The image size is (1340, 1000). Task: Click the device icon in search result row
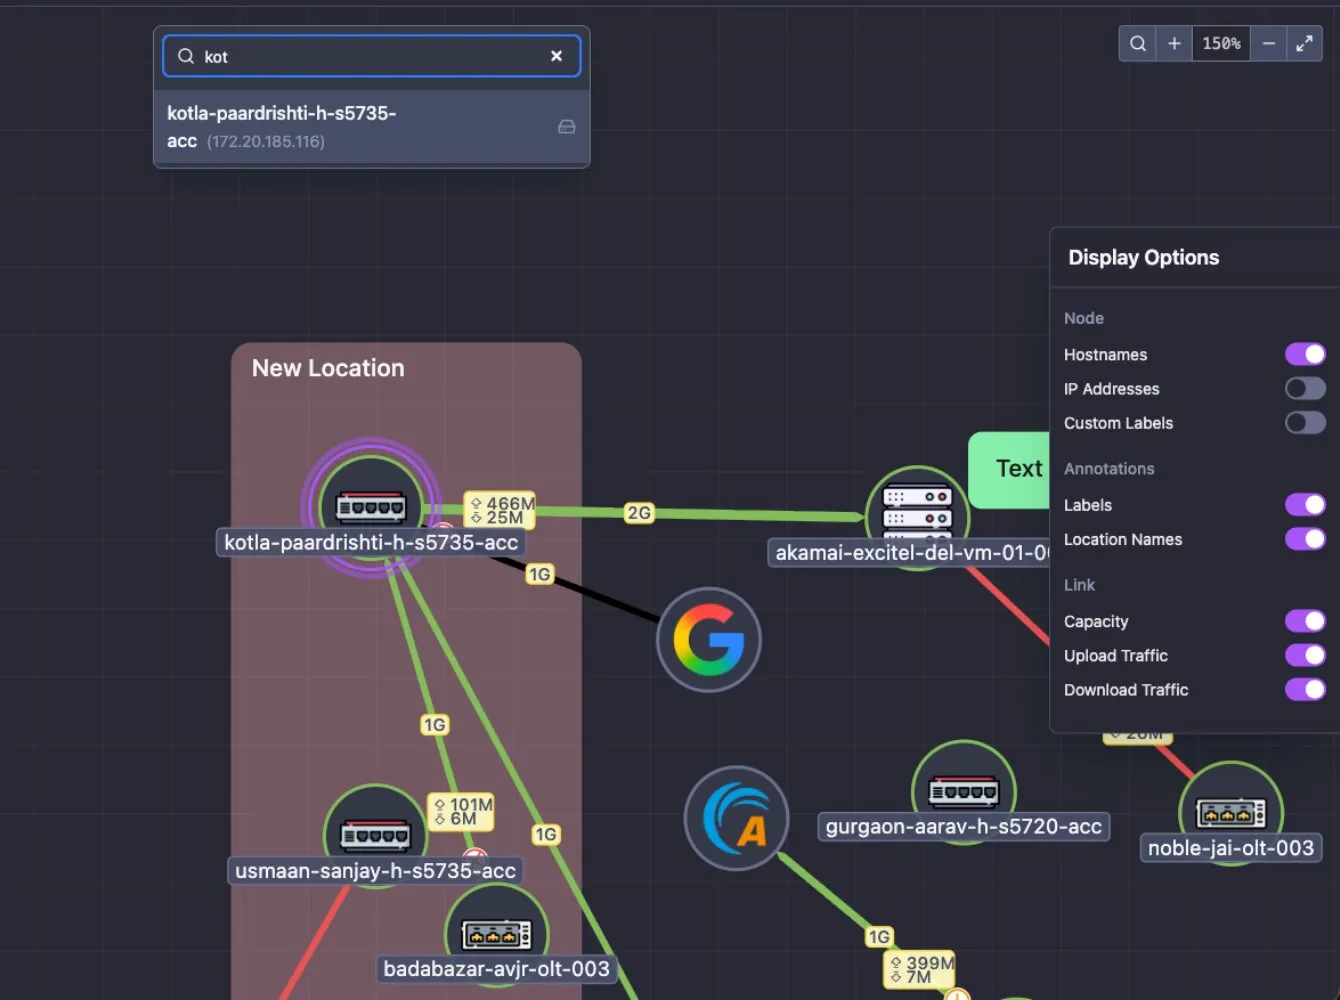click(x=566, y=127)
